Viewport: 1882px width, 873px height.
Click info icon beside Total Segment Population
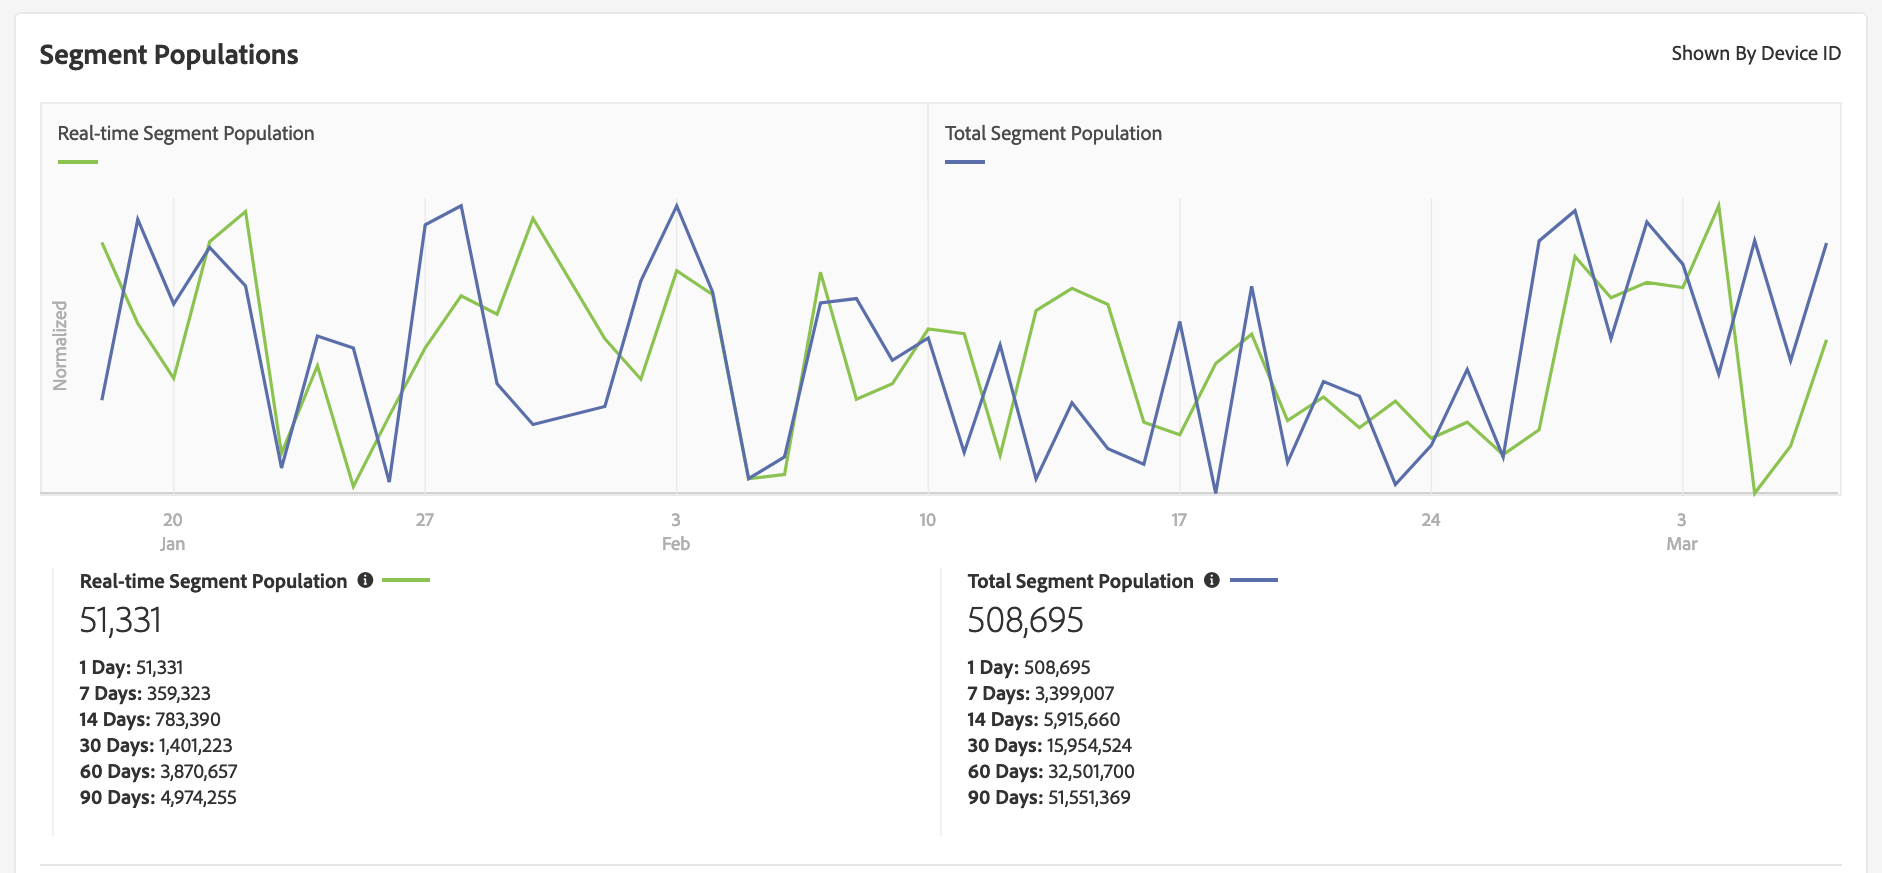click(1211, 580)
